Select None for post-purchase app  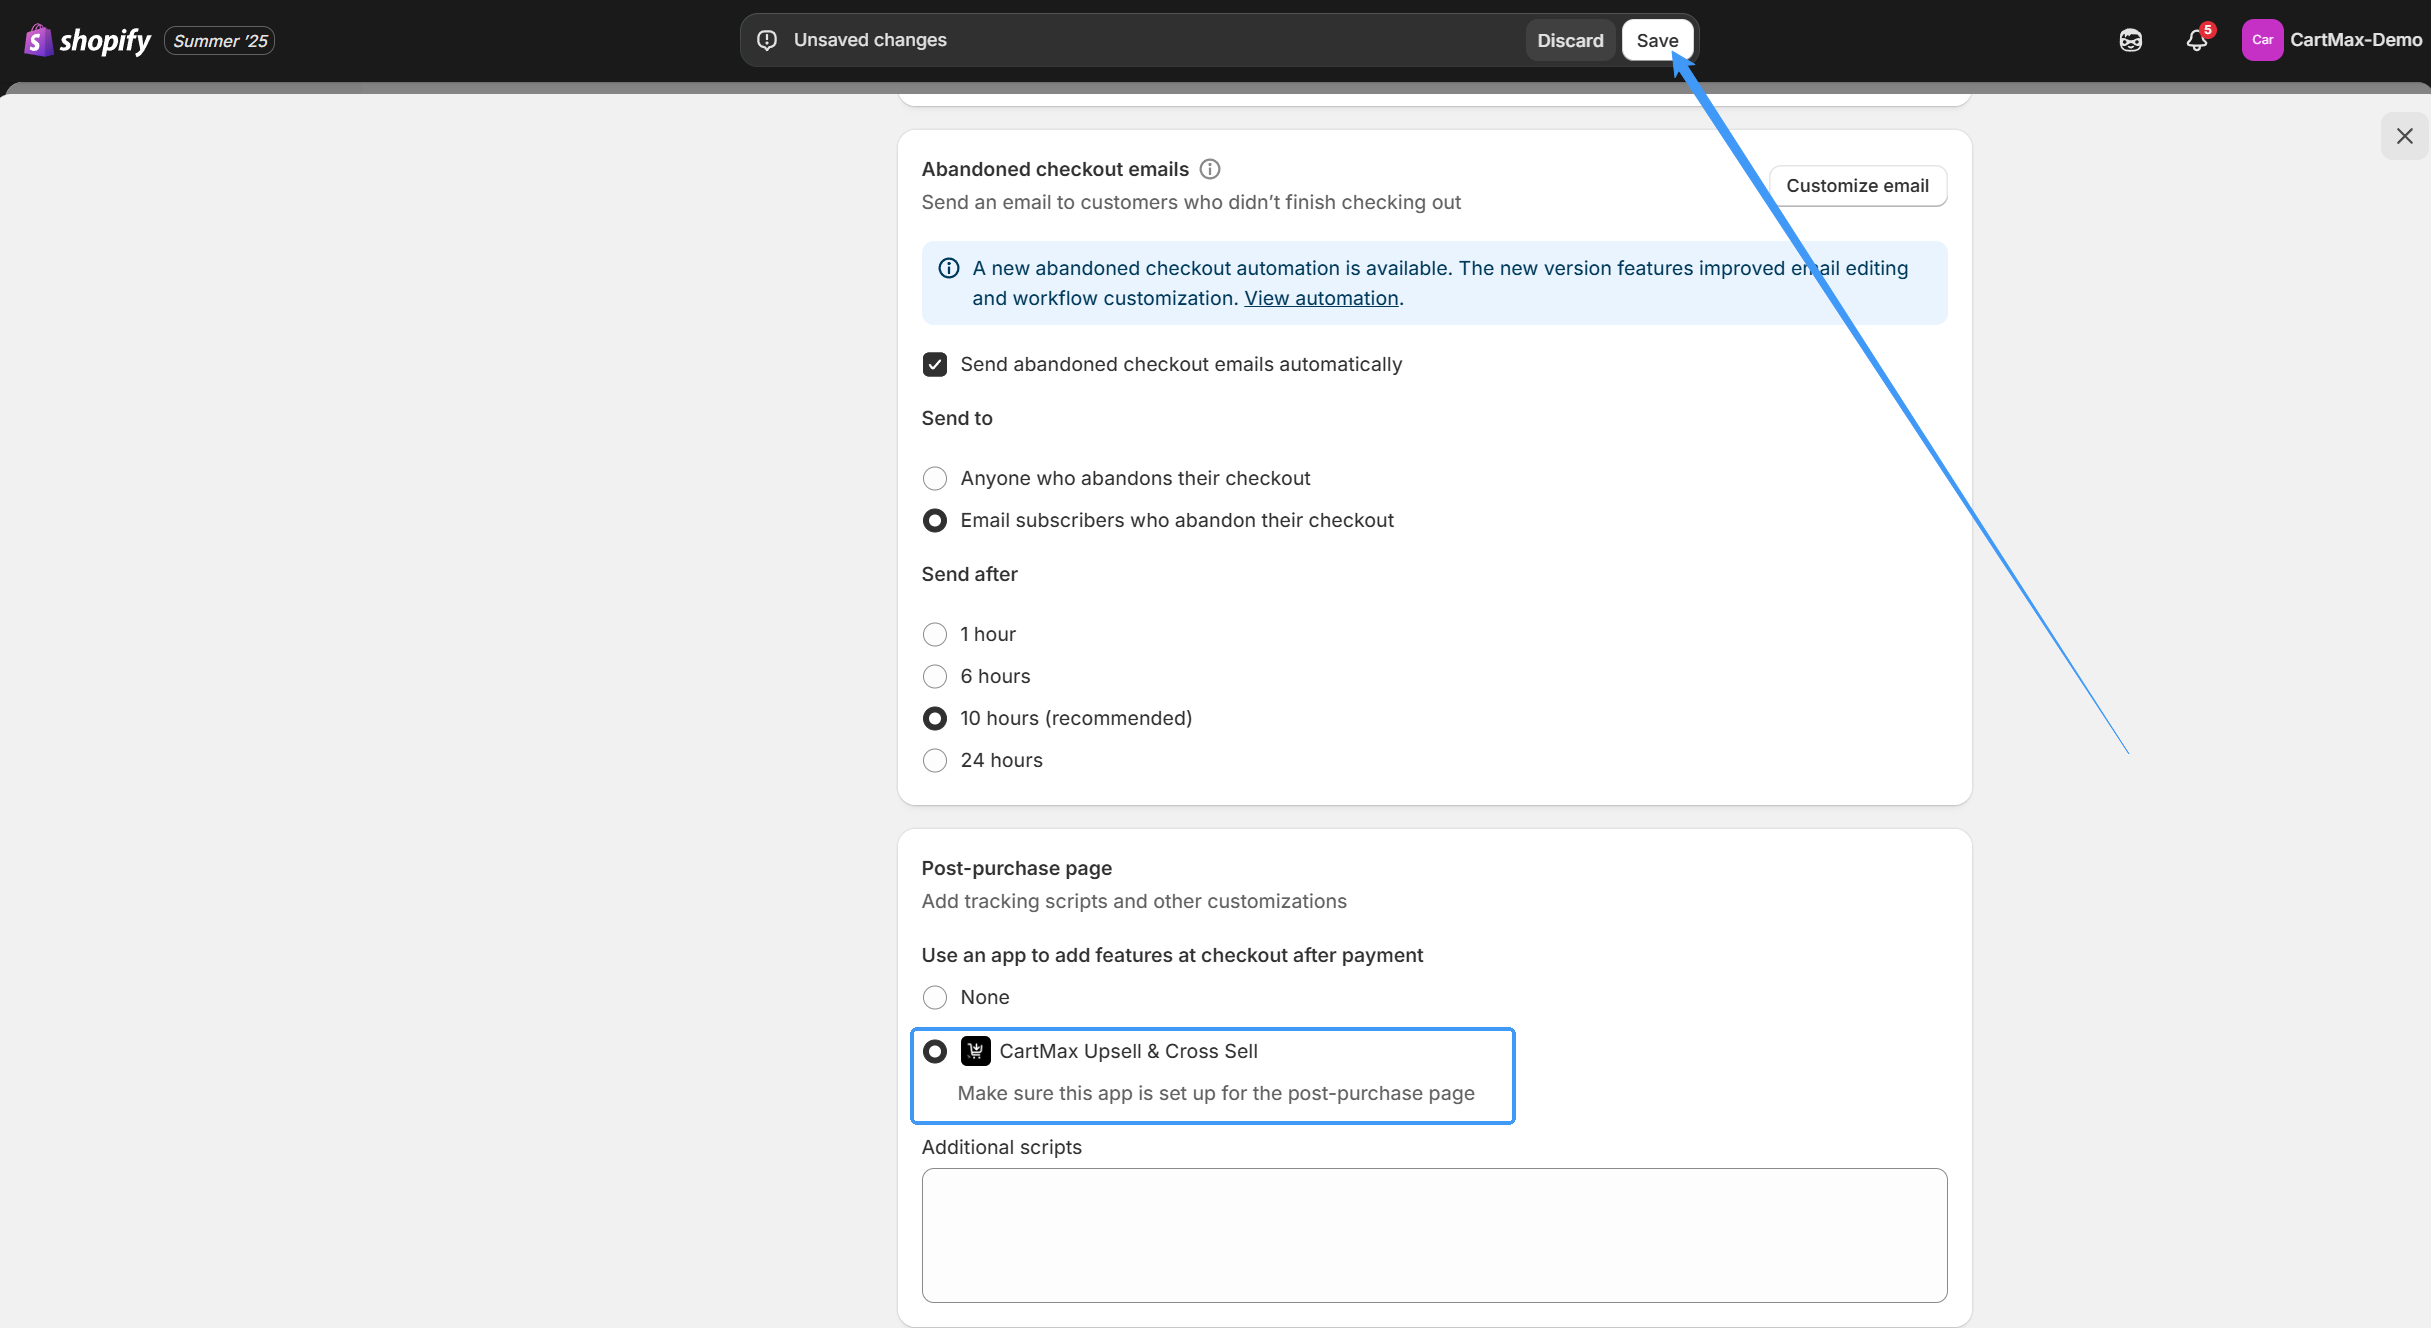[x=935, y=997]
